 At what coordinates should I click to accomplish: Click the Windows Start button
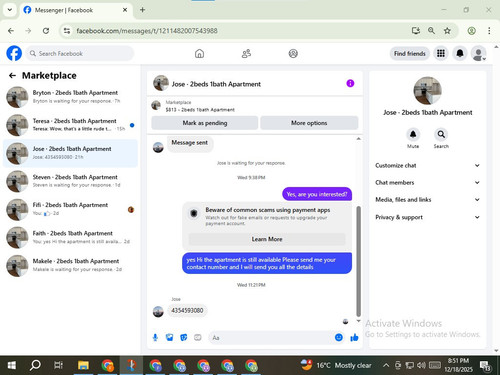[x=12, y=365]
